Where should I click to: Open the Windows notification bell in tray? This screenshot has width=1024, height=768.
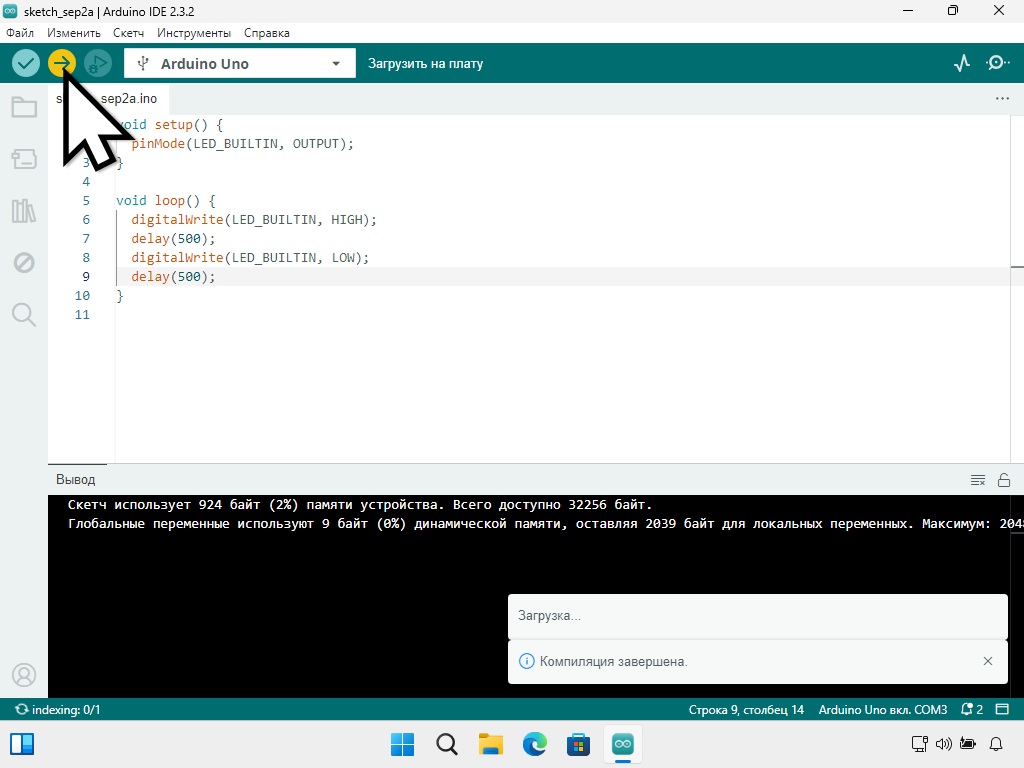(996, 744)
